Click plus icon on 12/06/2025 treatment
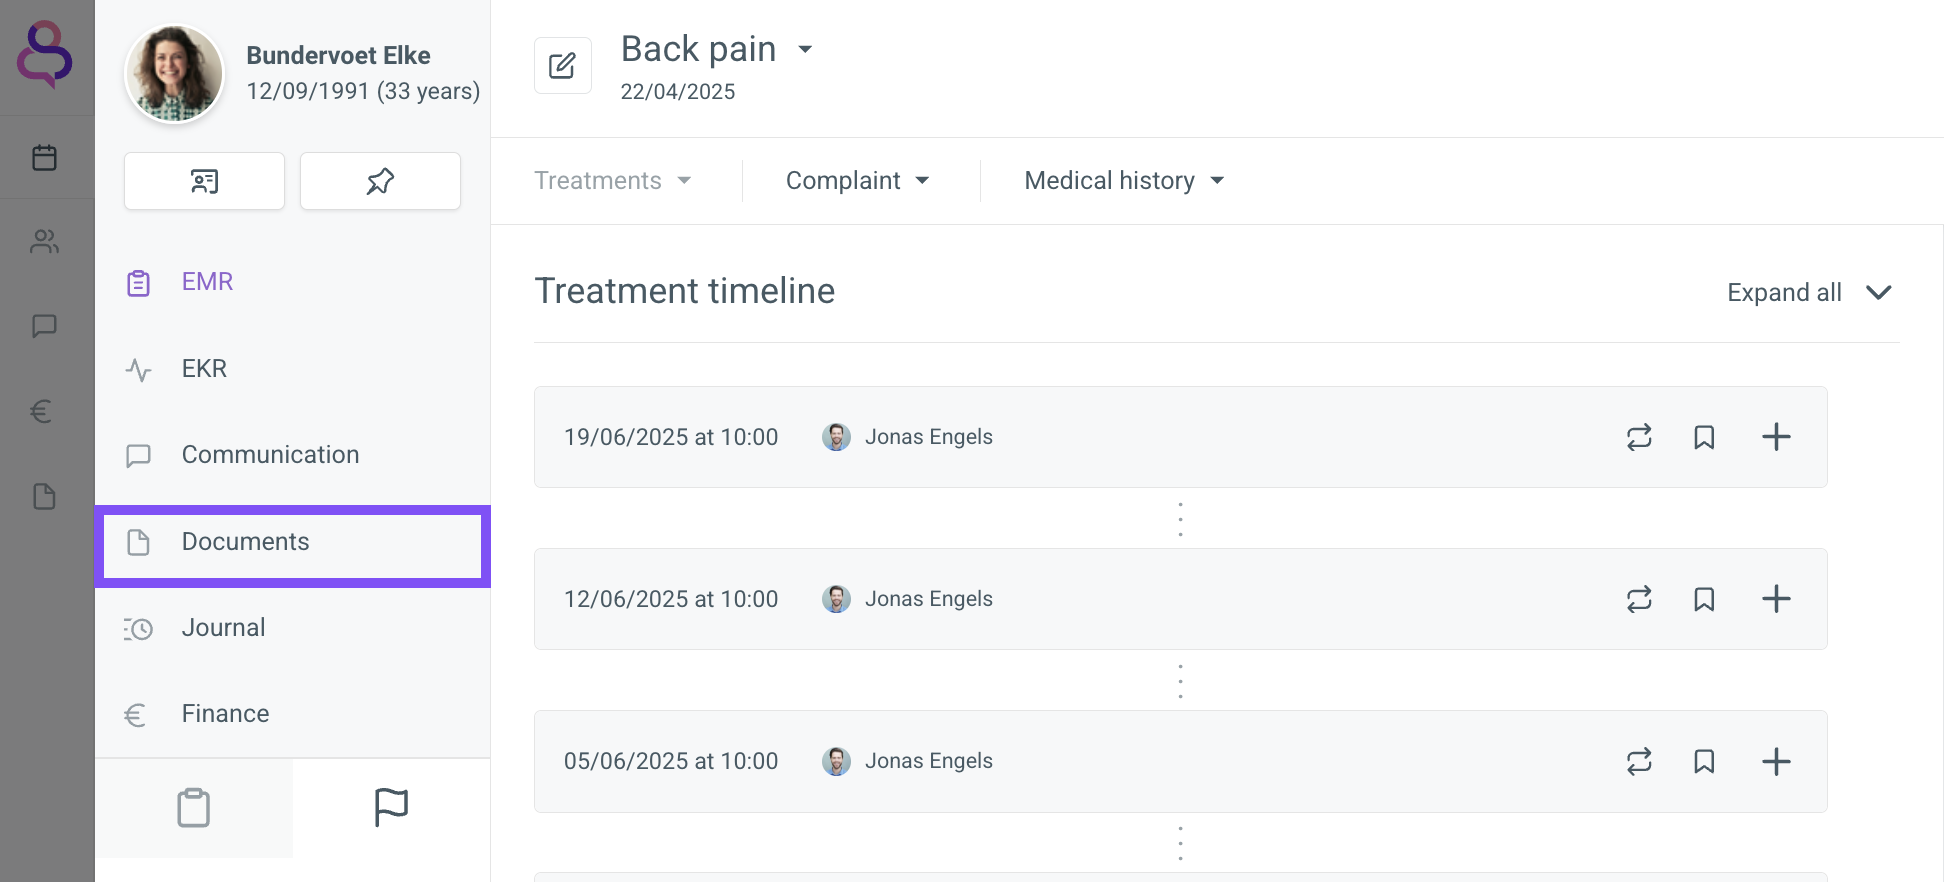Screen dimensions: 1944x882 click(1776, 599)
